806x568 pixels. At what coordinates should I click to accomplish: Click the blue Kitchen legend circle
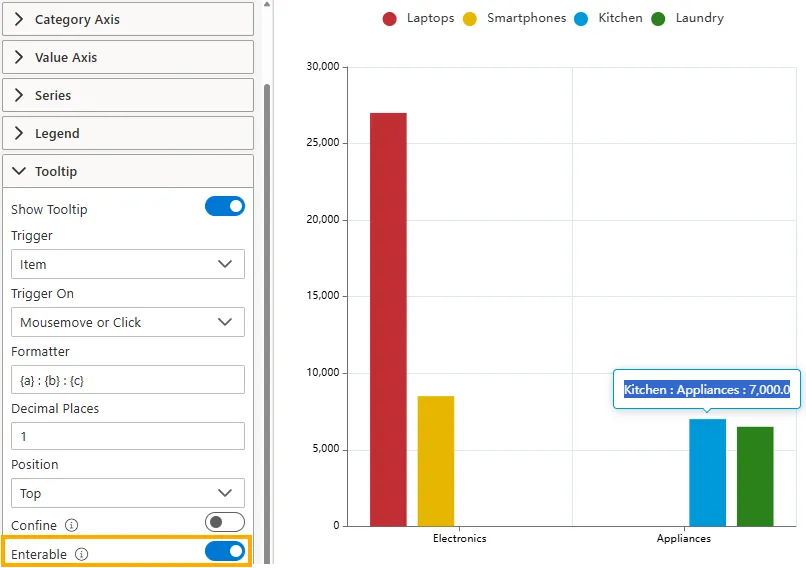582,18
